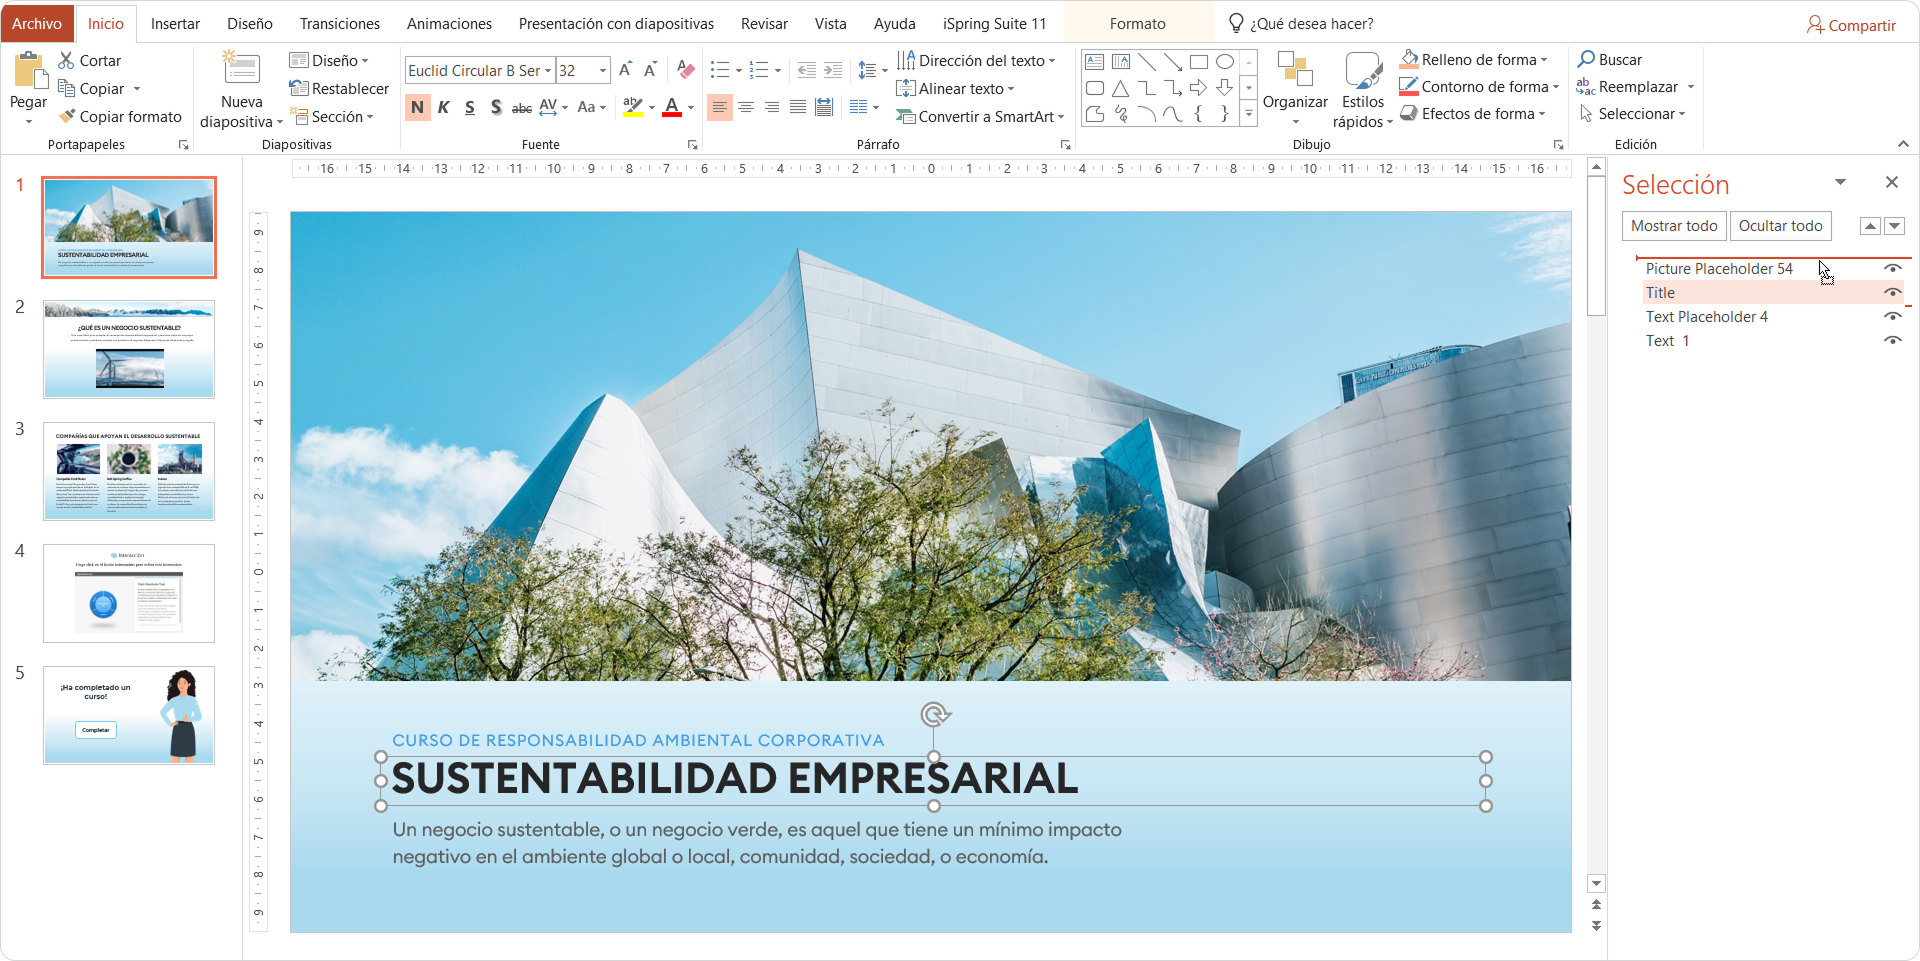
Task: Insert a bulleted list
Action: (720, 70)
